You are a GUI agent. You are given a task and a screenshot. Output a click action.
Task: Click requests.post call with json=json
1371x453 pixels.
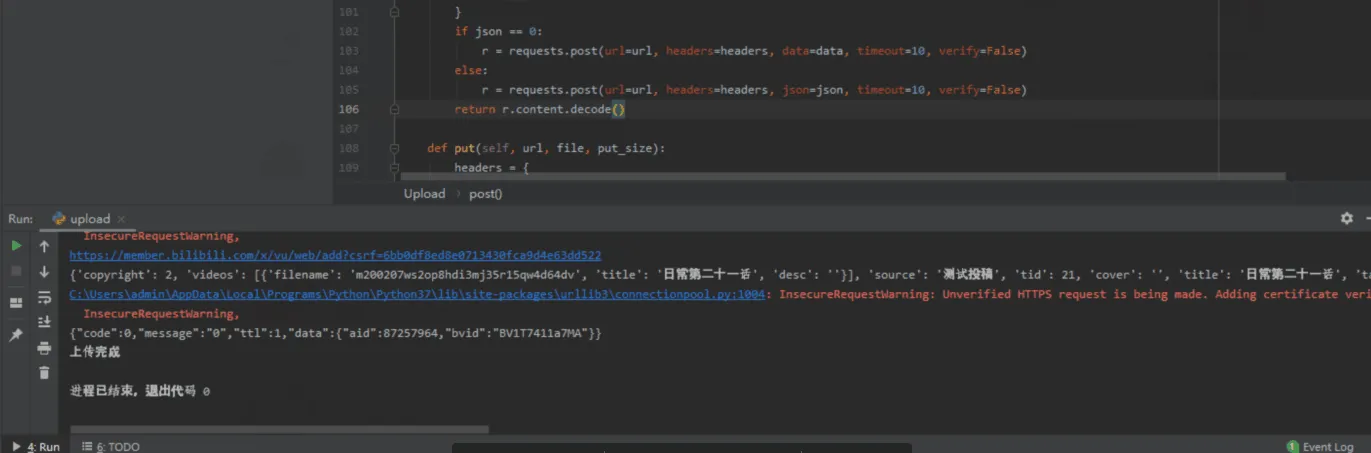pyautogui.click(x=754, y=90)
